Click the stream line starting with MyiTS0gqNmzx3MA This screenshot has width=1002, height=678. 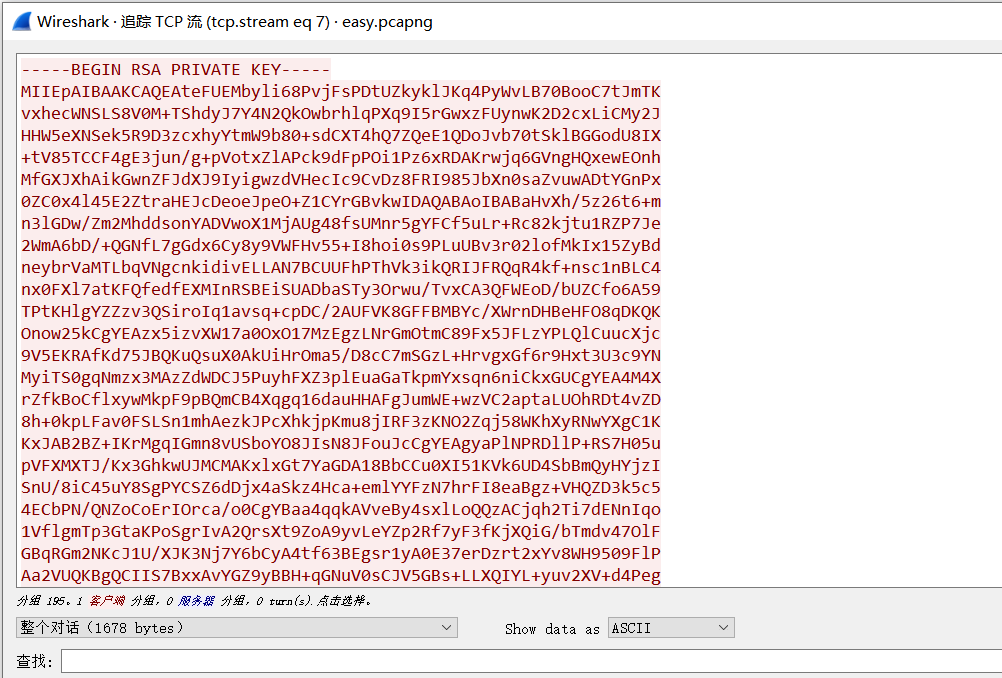point(340,378)
